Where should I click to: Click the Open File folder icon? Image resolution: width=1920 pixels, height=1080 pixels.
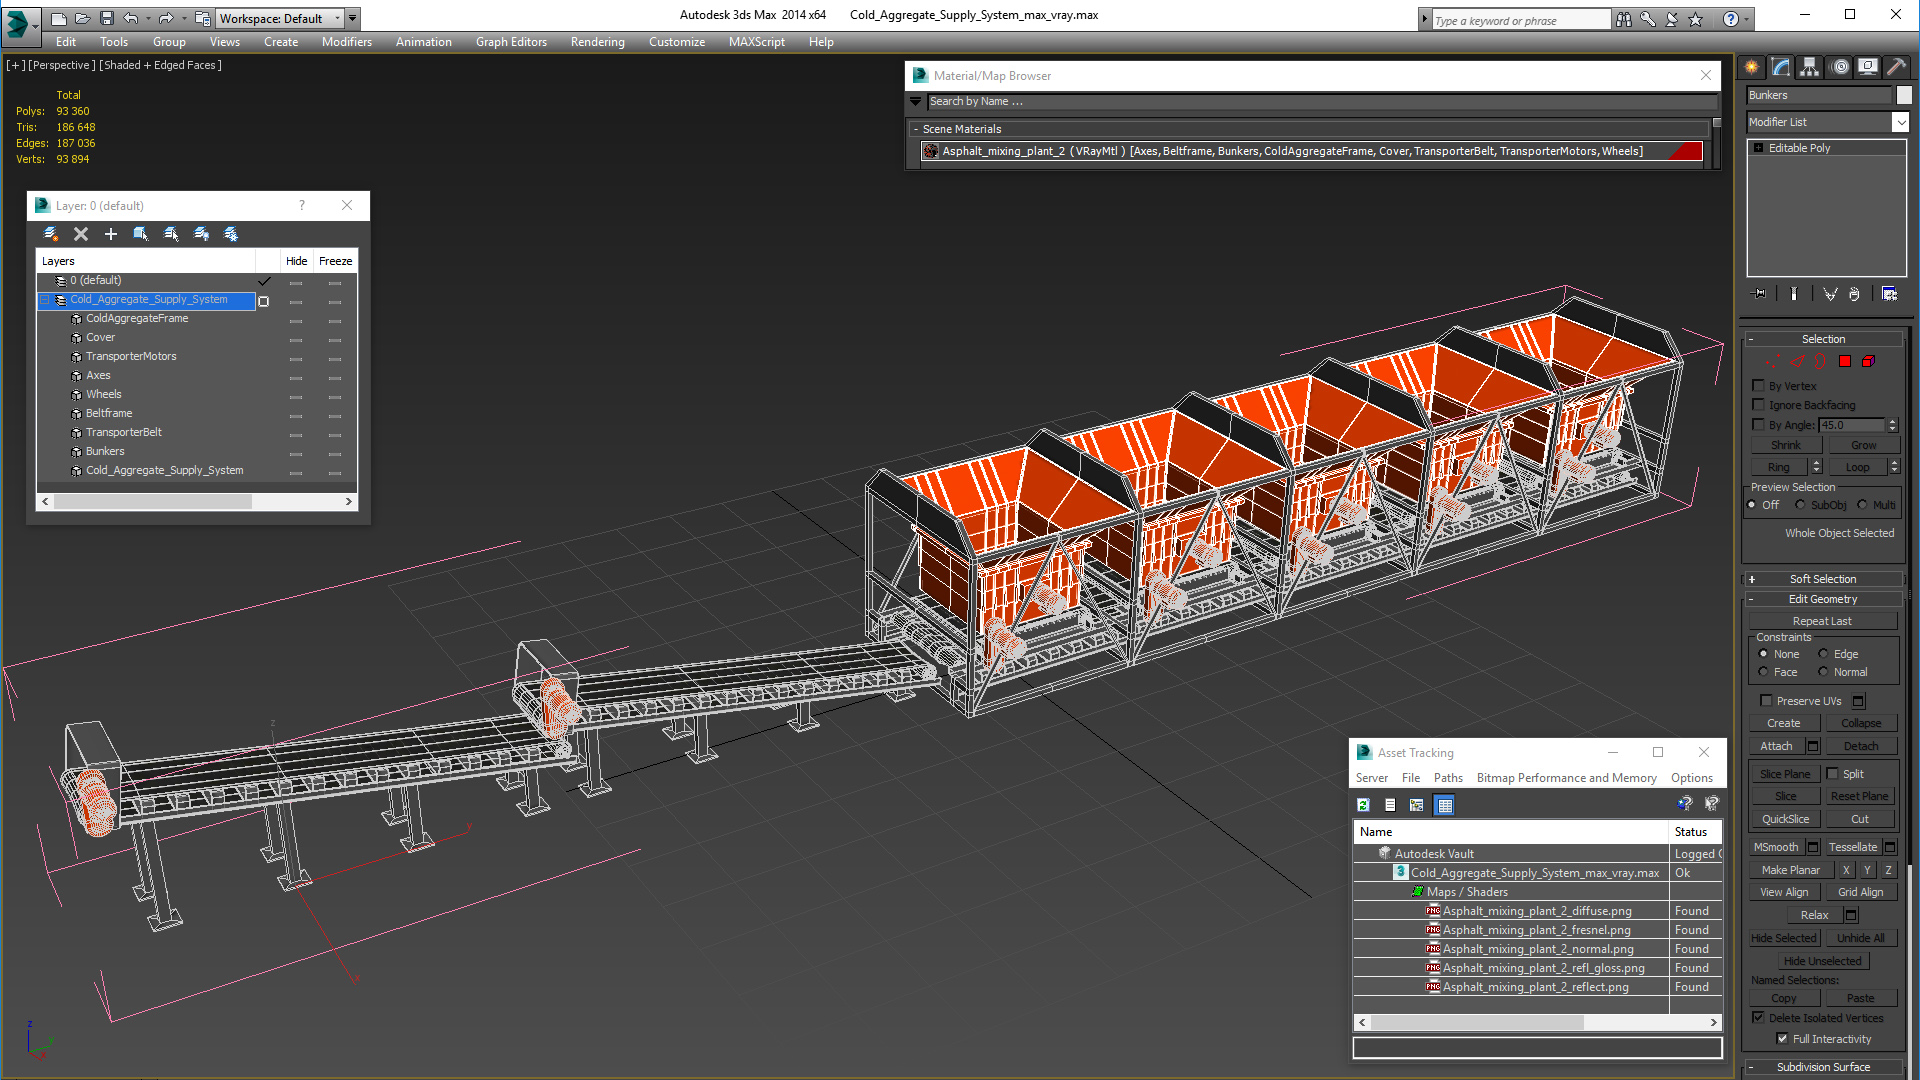83,18
